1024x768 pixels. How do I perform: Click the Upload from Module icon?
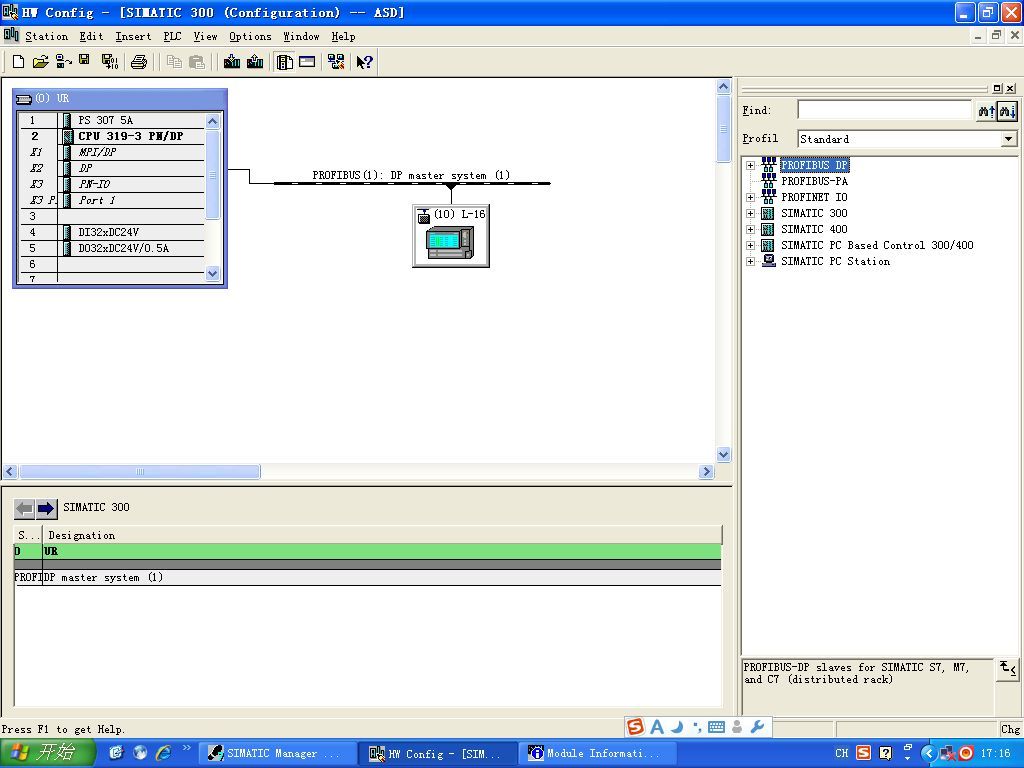[x=255, y=62]
